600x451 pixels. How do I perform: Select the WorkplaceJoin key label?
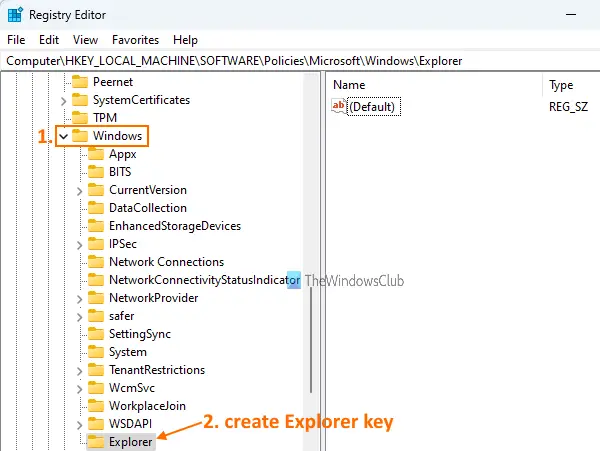[147, 405]
